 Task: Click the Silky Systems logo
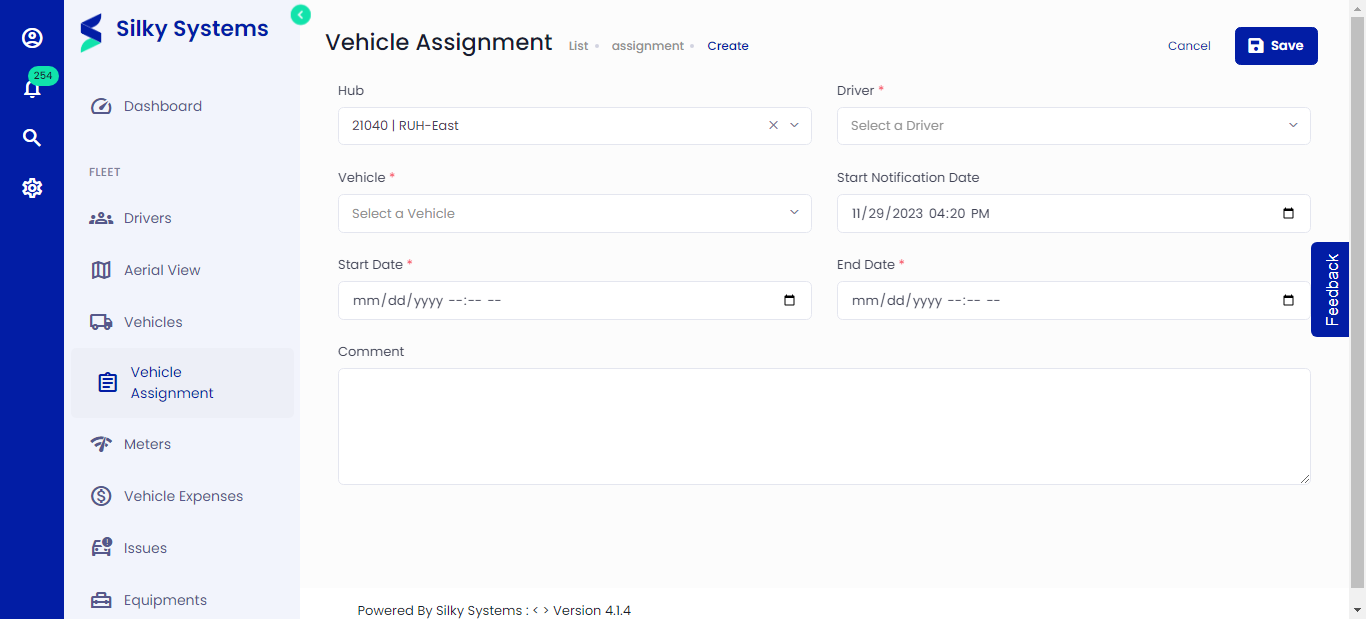coord(174,30)
